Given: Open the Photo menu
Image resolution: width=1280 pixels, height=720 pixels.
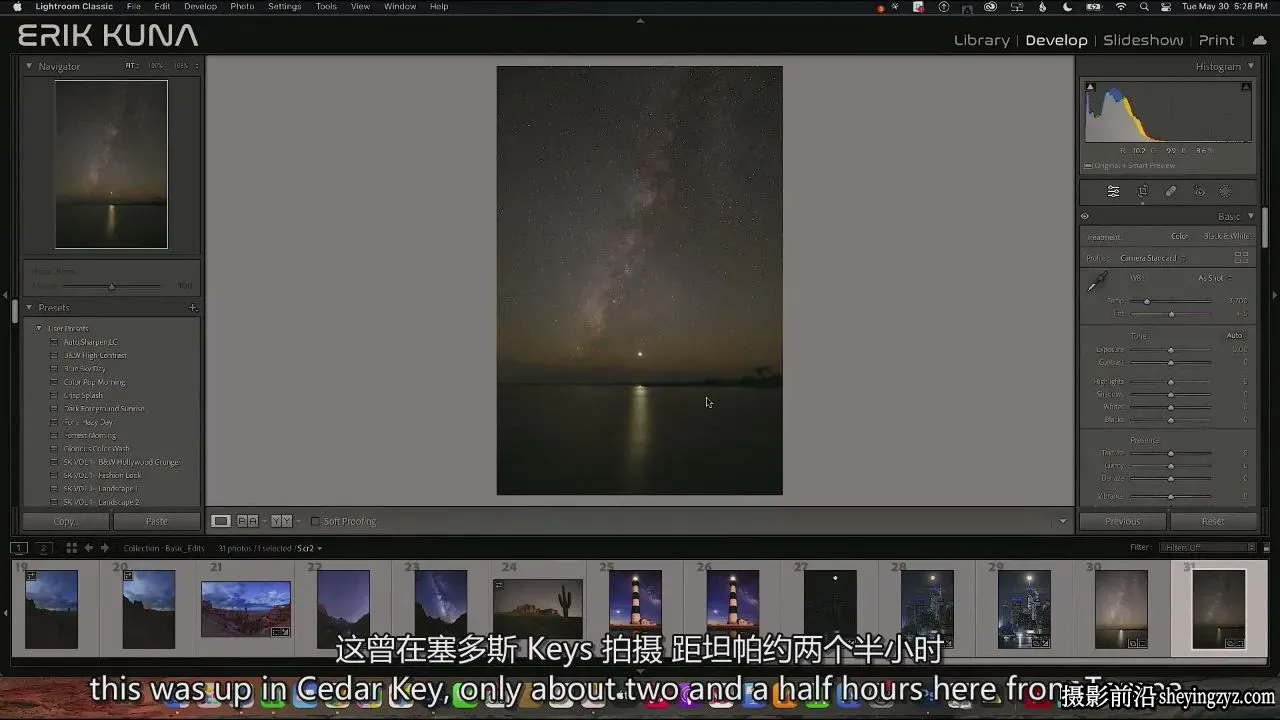Looking at the screenshot, I should tap(242, 7).
